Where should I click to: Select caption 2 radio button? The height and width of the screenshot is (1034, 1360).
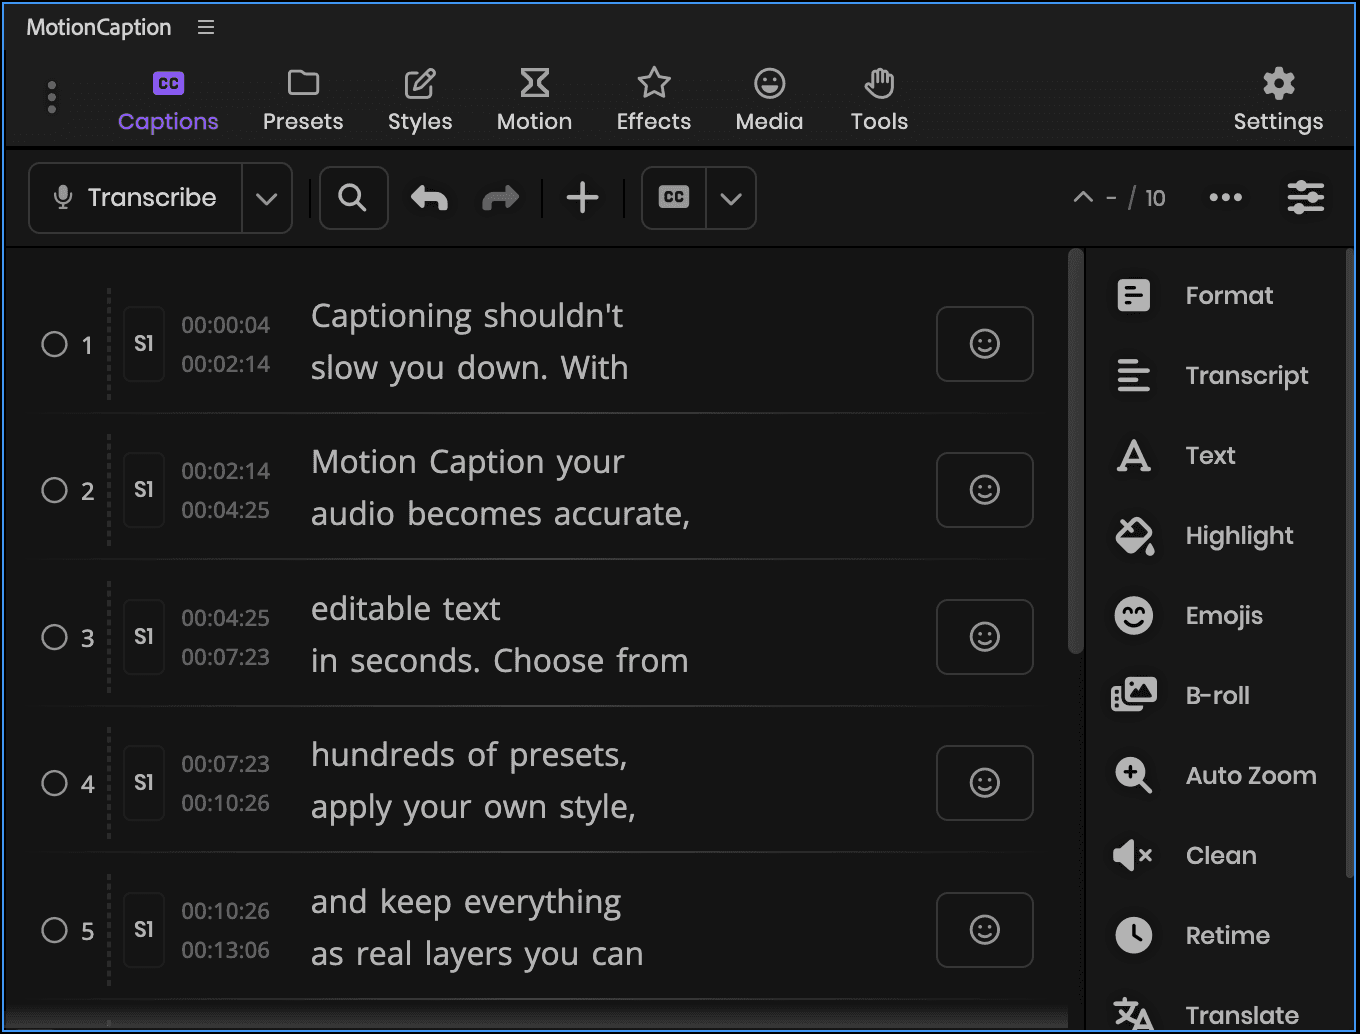point(54,490)
